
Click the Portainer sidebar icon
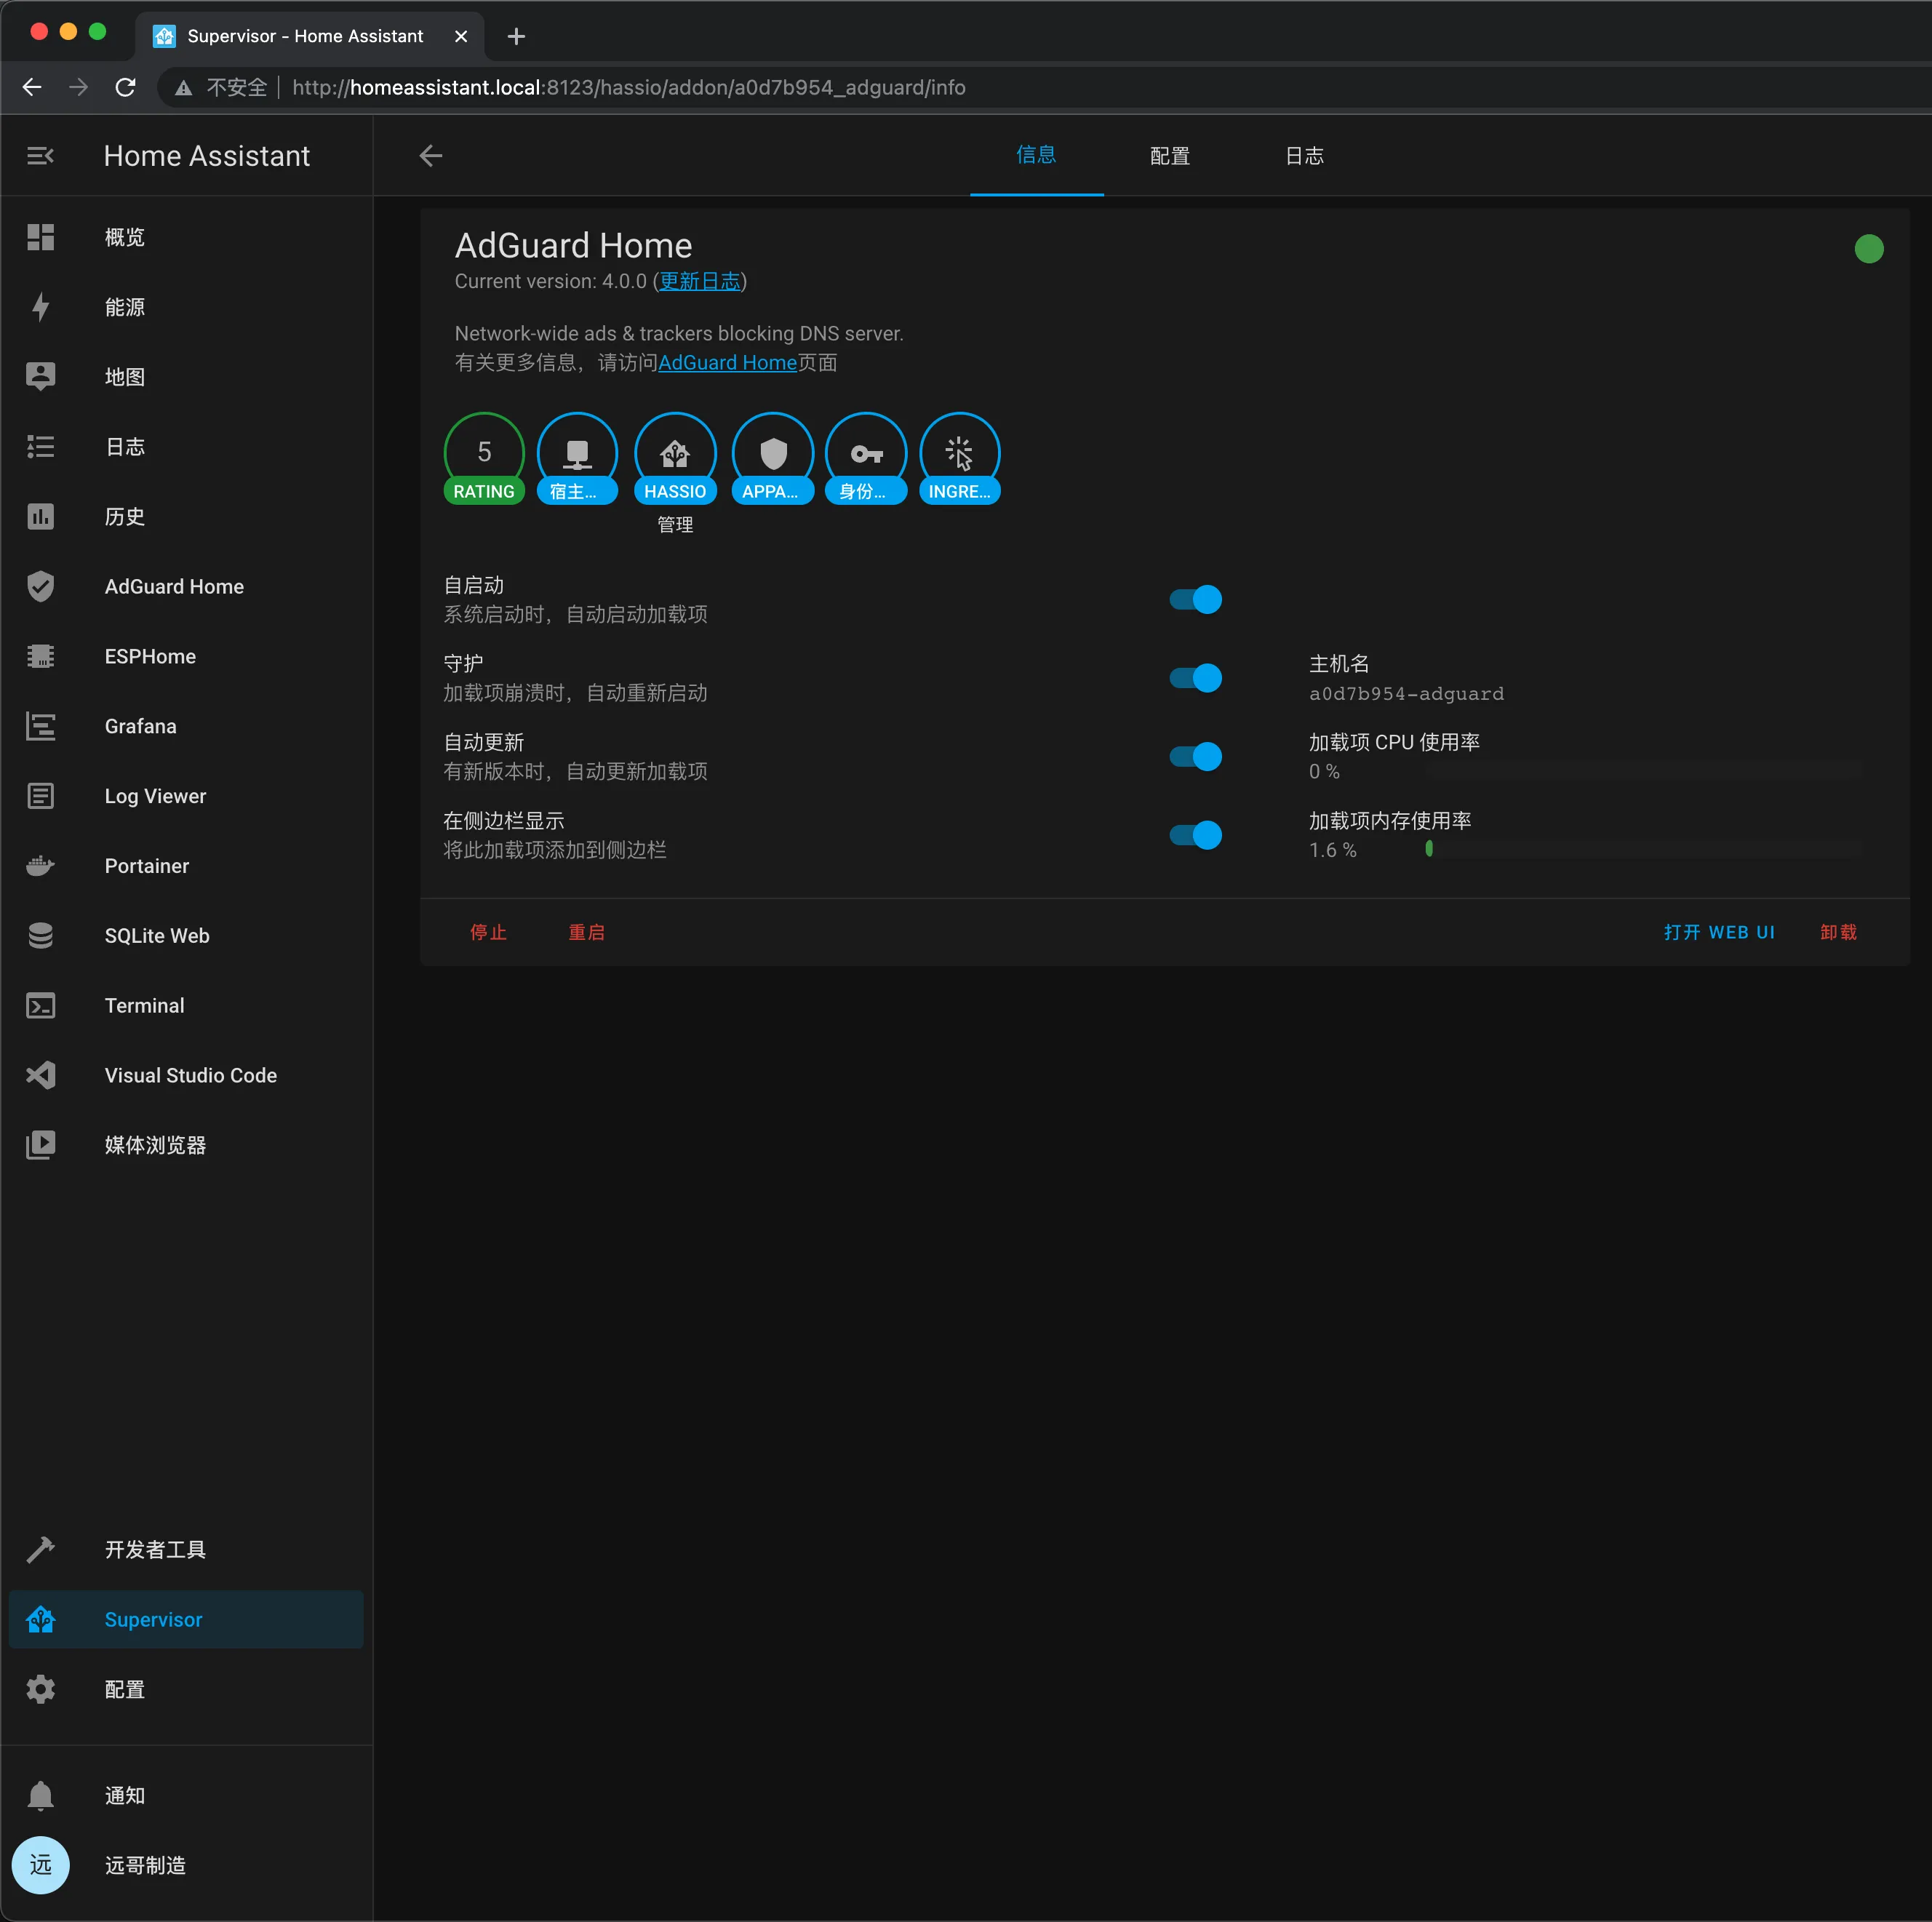tap(44, 866)
